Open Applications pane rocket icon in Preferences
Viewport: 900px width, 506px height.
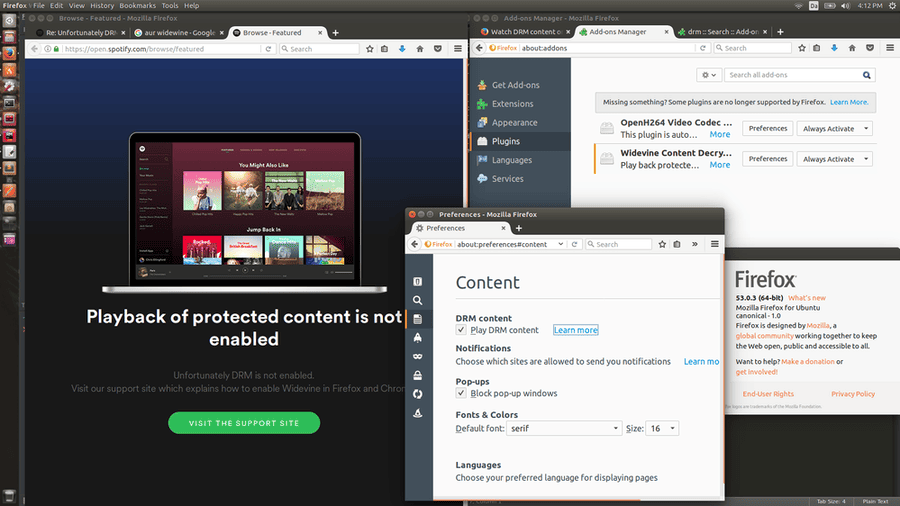pos(418,338)
